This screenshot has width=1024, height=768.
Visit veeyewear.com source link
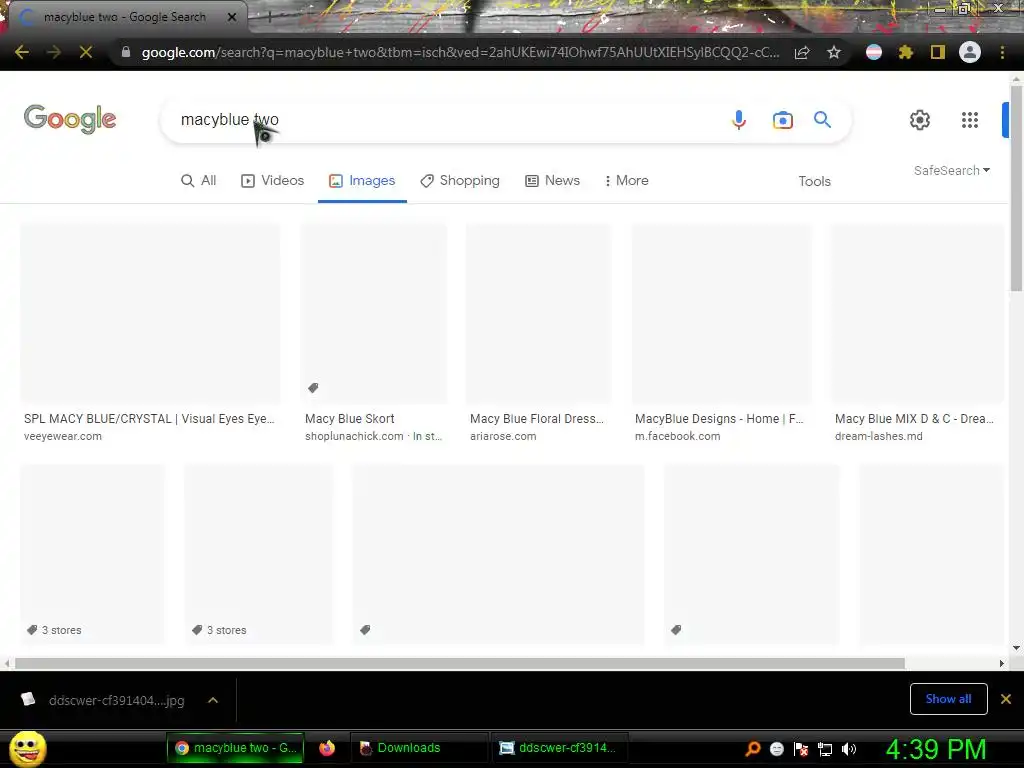pos(63,436)
